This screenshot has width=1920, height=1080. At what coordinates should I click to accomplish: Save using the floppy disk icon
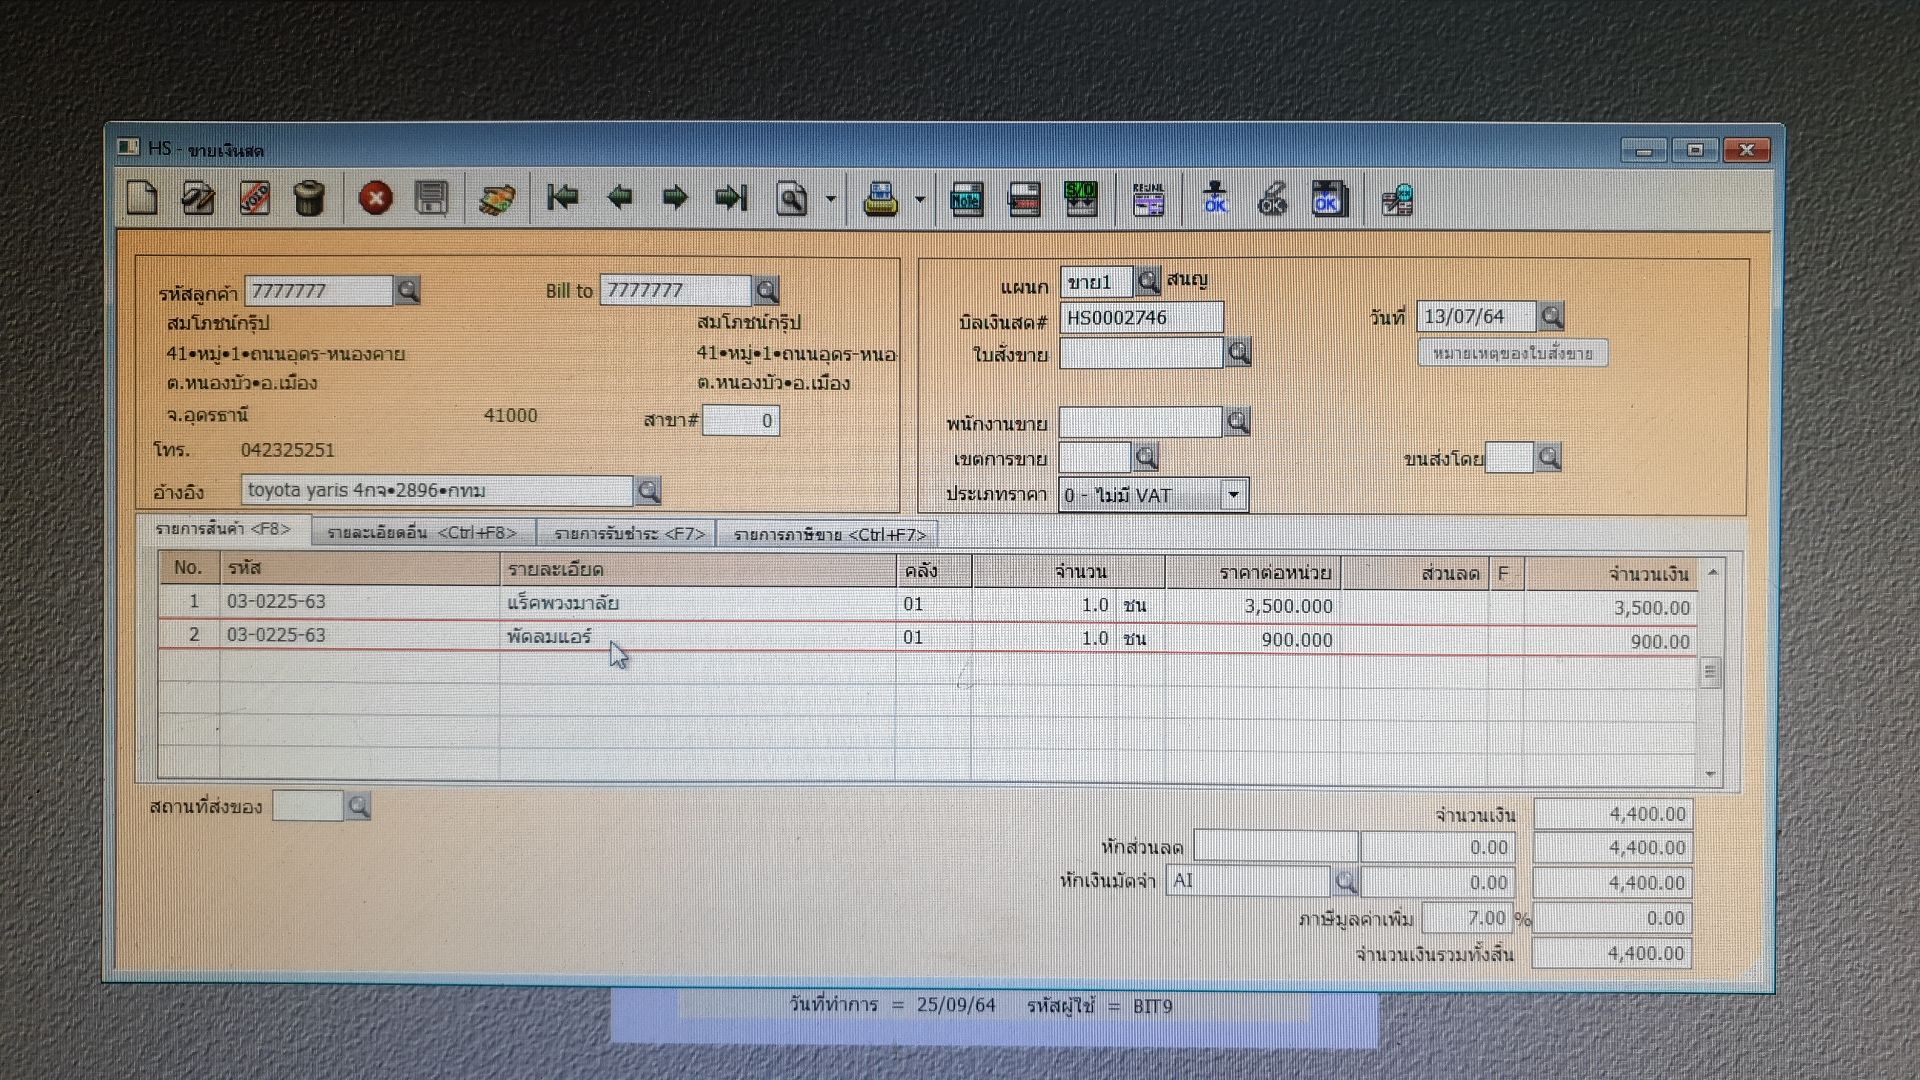coord(431,198)
